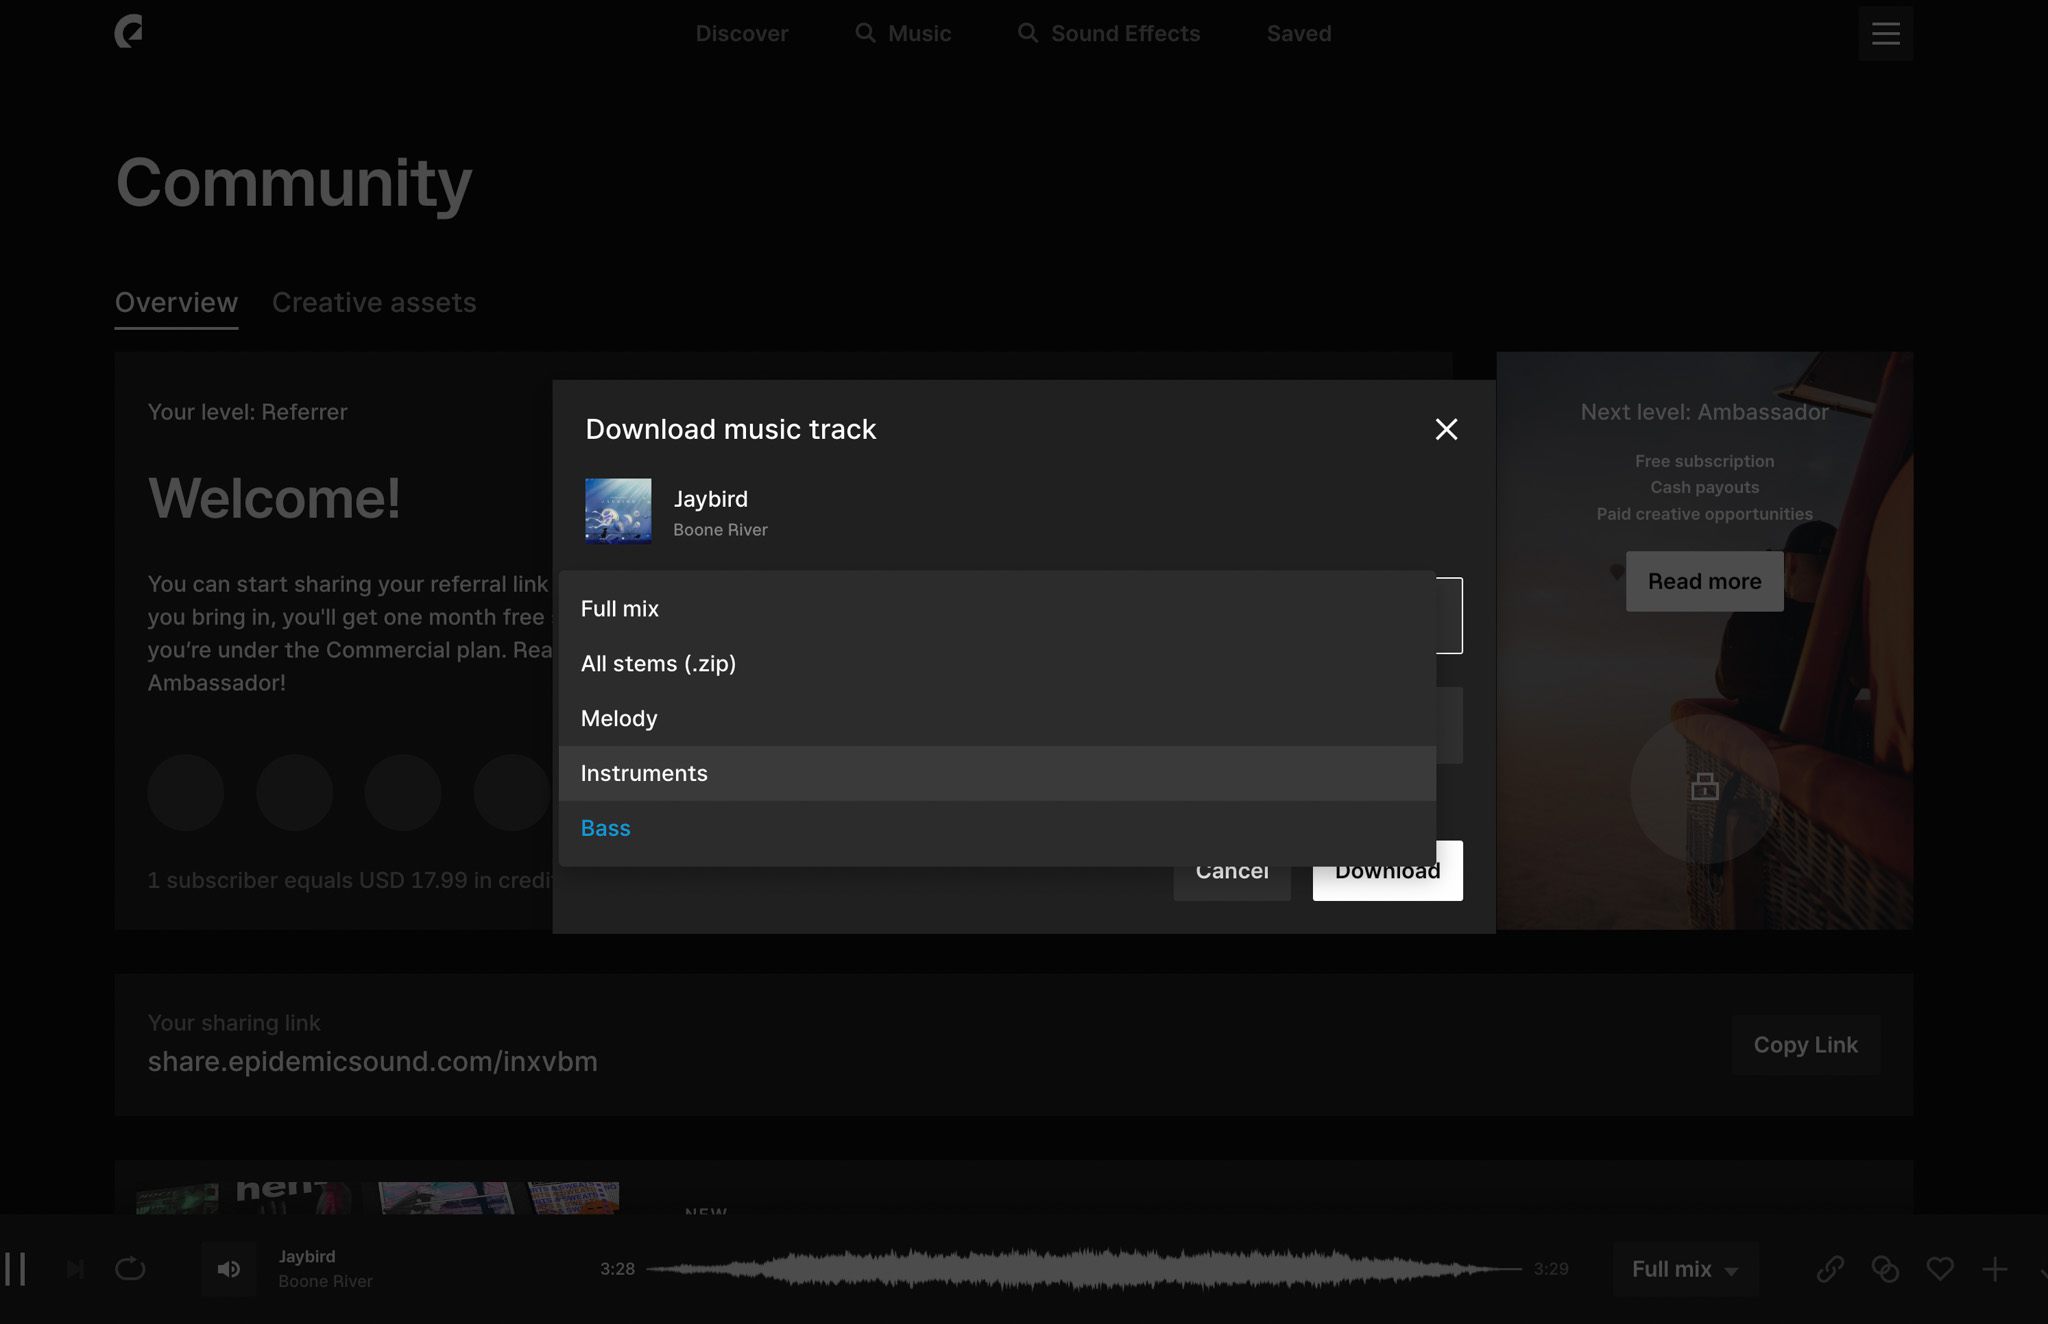Seek within the Jaybird waveform
The width and height of the screenshot is (2048, 1324).
(1084, 1269)
